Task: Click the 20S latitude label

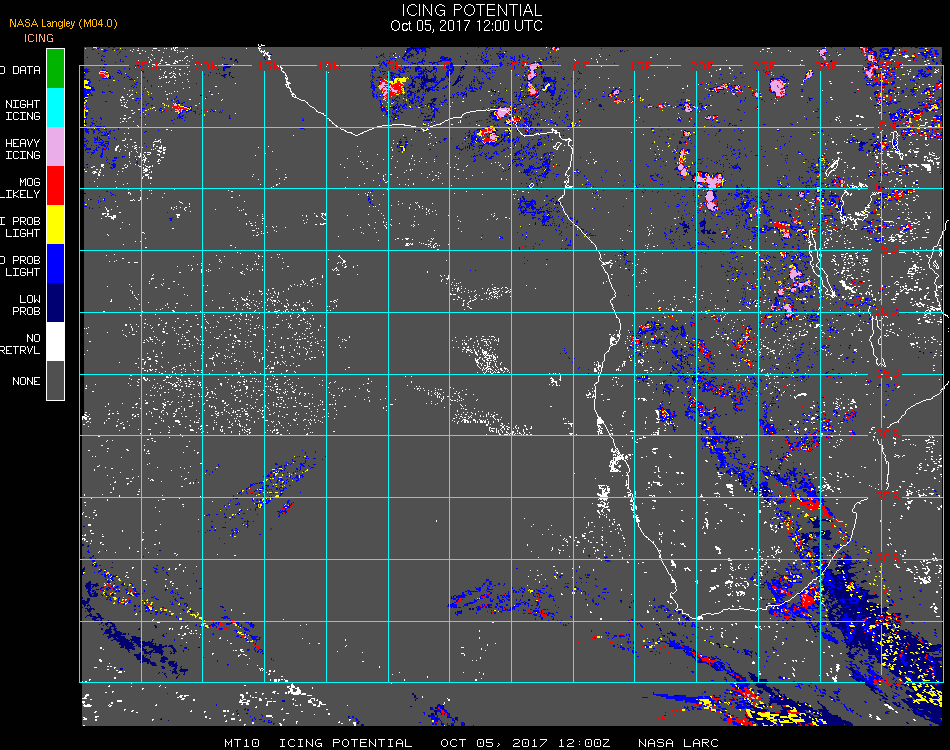Action: (x=888, y=434)
